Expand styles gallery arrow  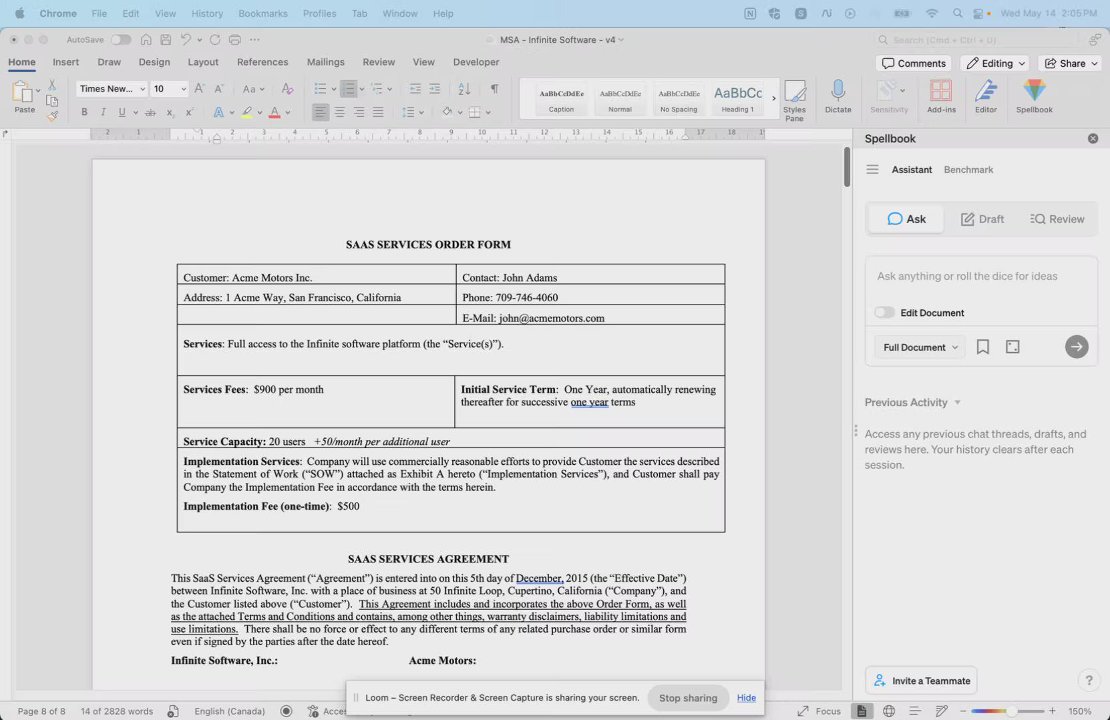click(773, 98)
